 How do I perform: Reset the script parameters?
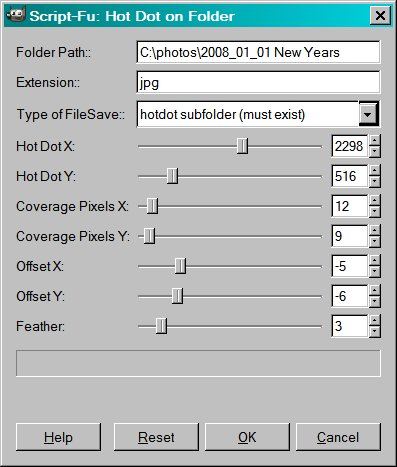click(x=156, y=437)
